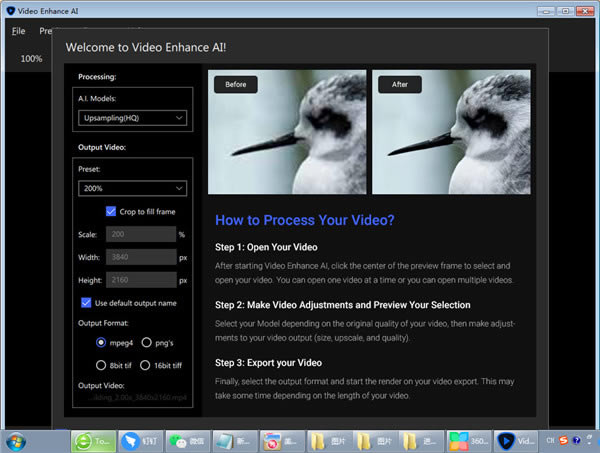
Task: Select 16bit tiff output format
Action: point(145,365)
